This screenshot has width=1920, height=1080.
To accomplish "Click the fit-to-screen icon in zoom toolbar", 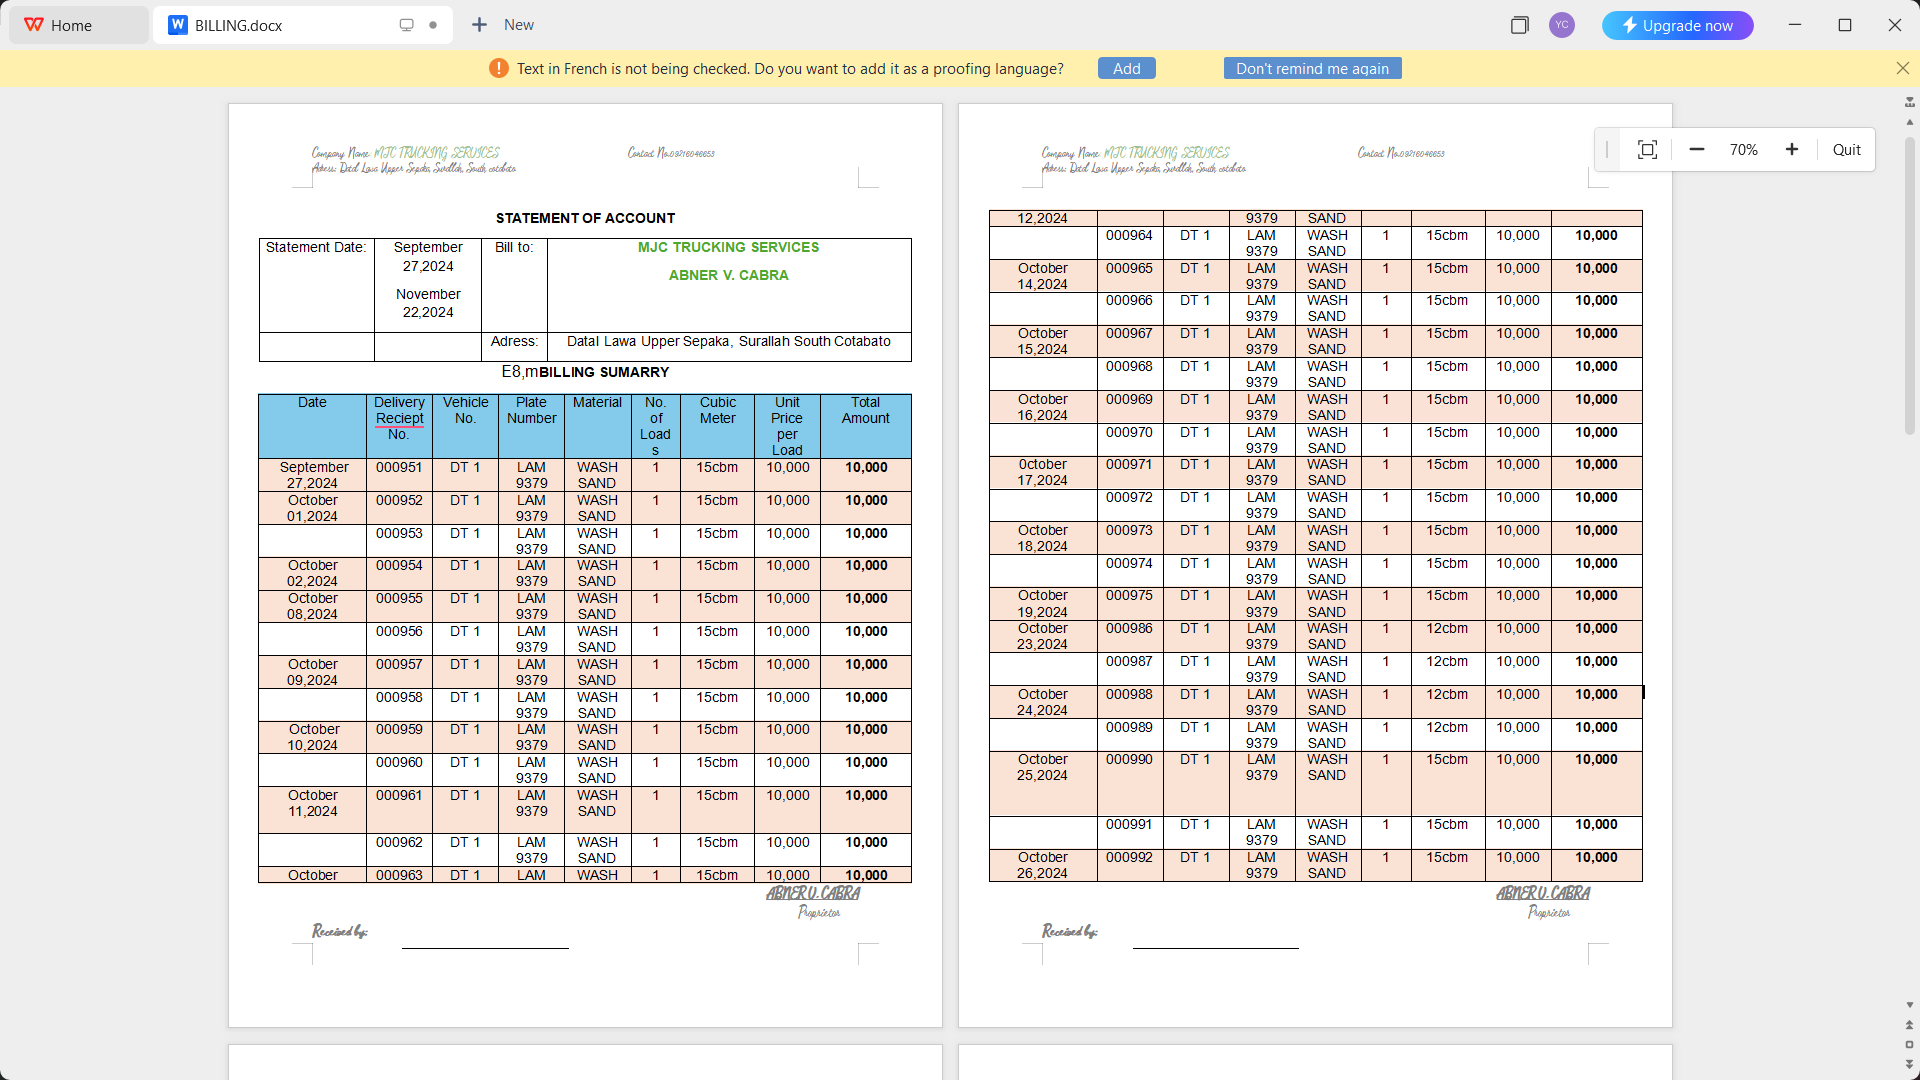I will pos(1647,150).
